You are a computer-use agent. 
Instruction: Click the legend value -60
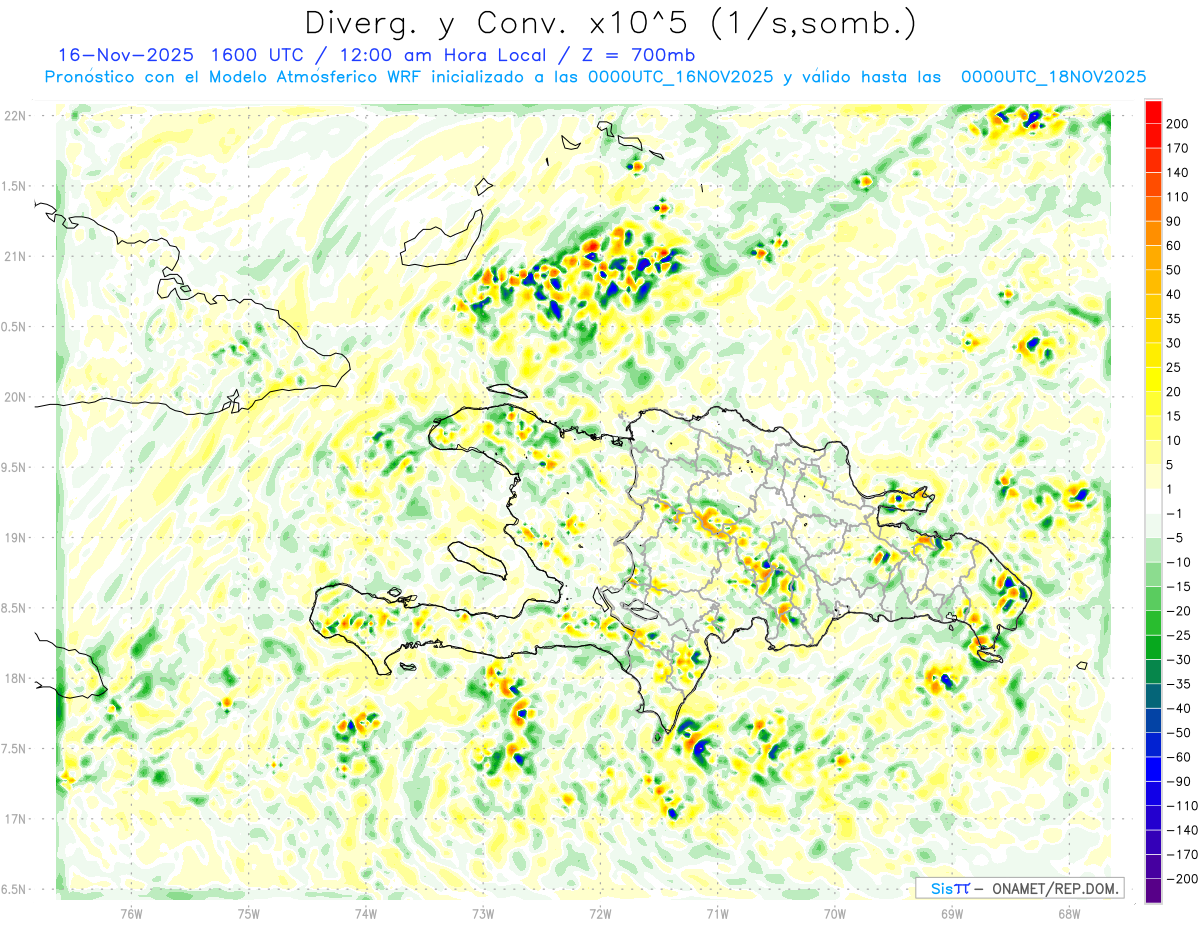[x=1179, y=757]
